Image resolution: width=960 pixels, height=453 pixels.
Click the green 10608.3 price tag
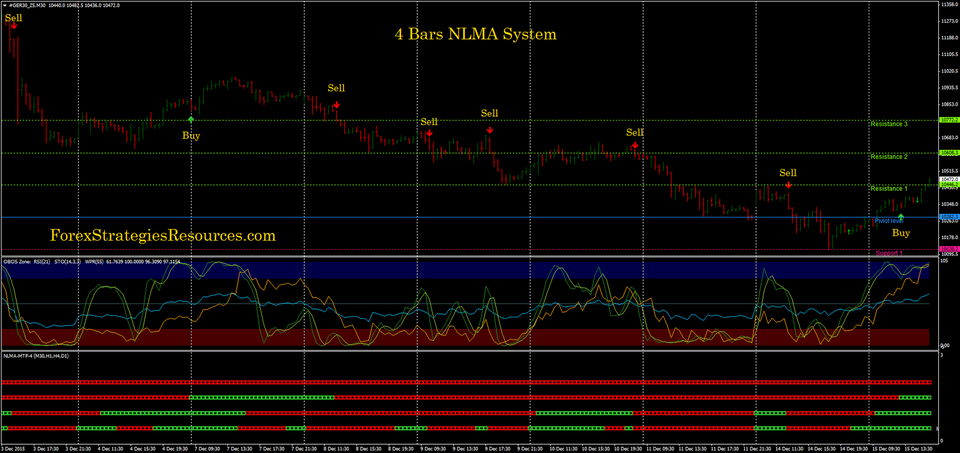pyautogui.click(x=948, y=152)
